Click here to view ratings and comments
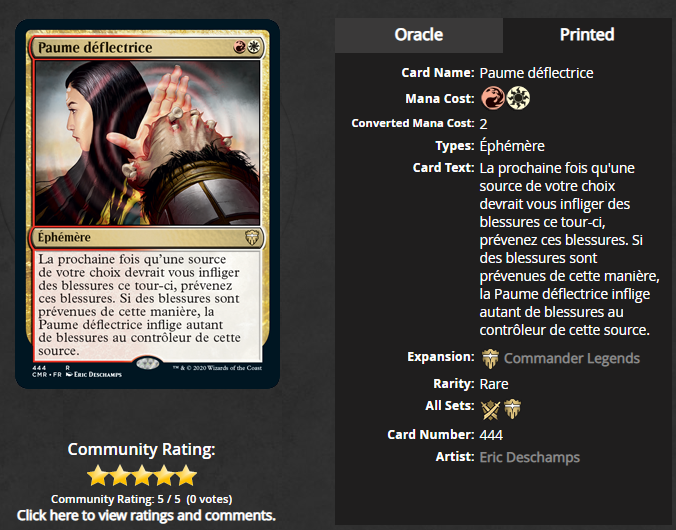The image size is (676, 530). (x=146, y=515)
